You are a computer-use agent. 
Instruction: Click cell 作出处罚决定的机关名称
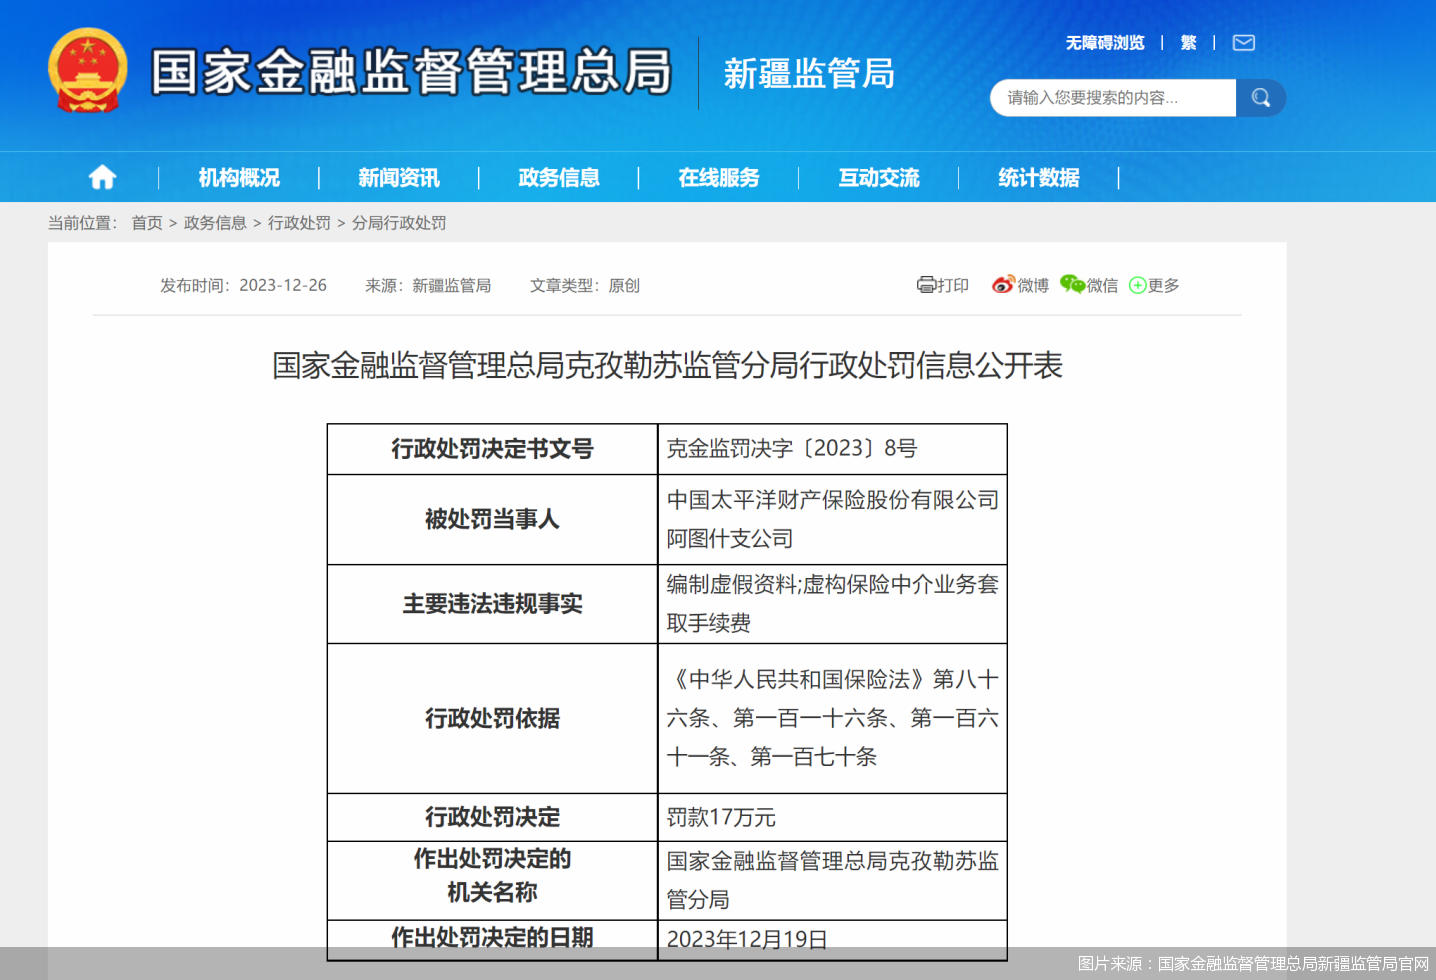492,880
